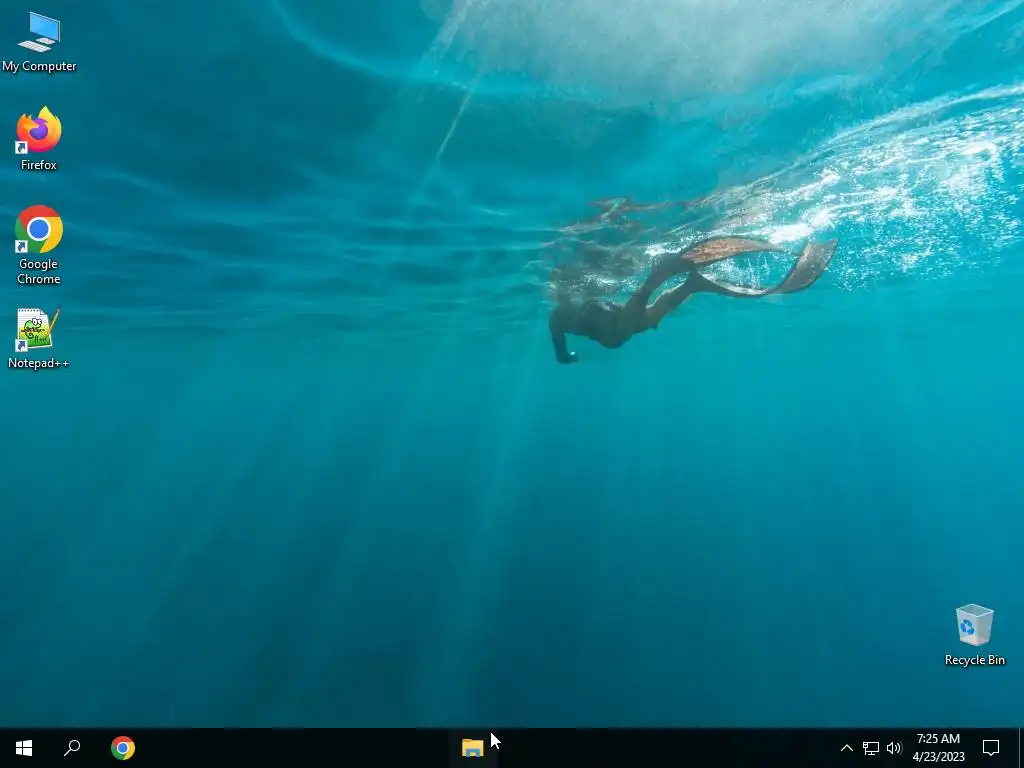
Task: Launch Chrome from the taskbar
Action: click(x=123, y=748)
